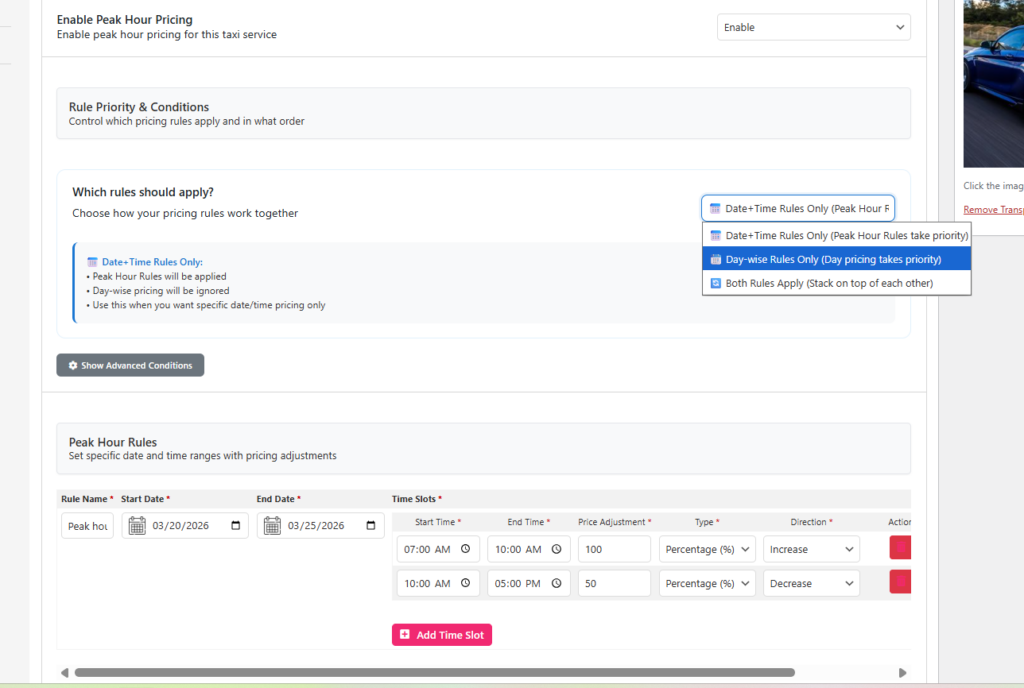Open the Start Date calendar picker icon
Image resolution: width=1024 pixels, height=688 pixels.
[136, 525]
